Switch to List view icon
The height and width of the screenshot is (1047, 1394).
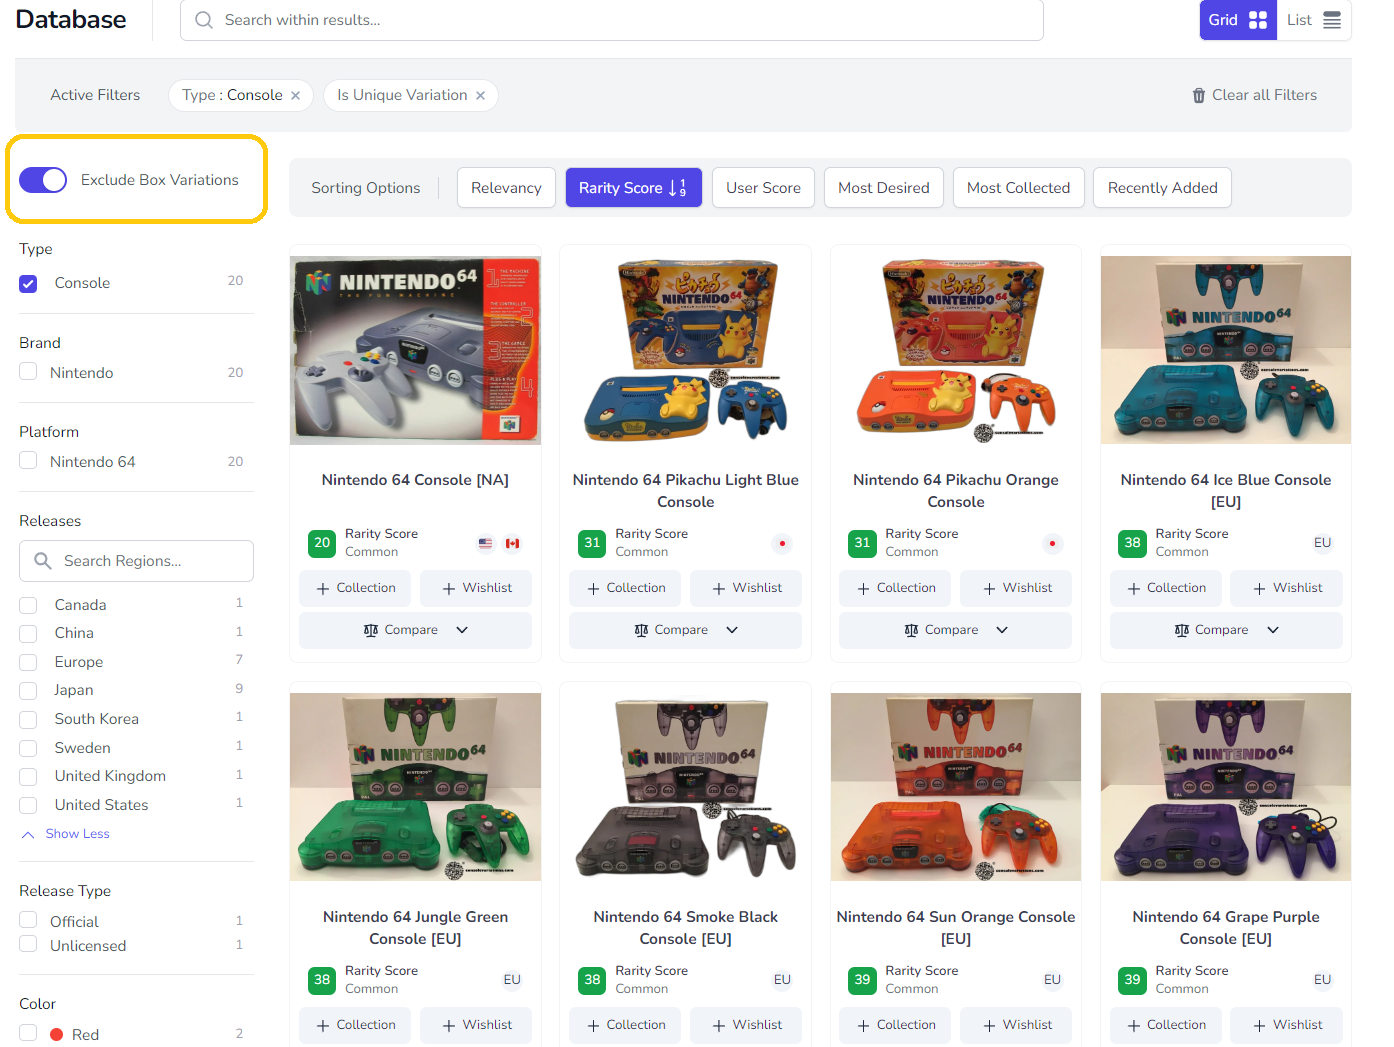pyautogui.click(x=1332, y=20)
